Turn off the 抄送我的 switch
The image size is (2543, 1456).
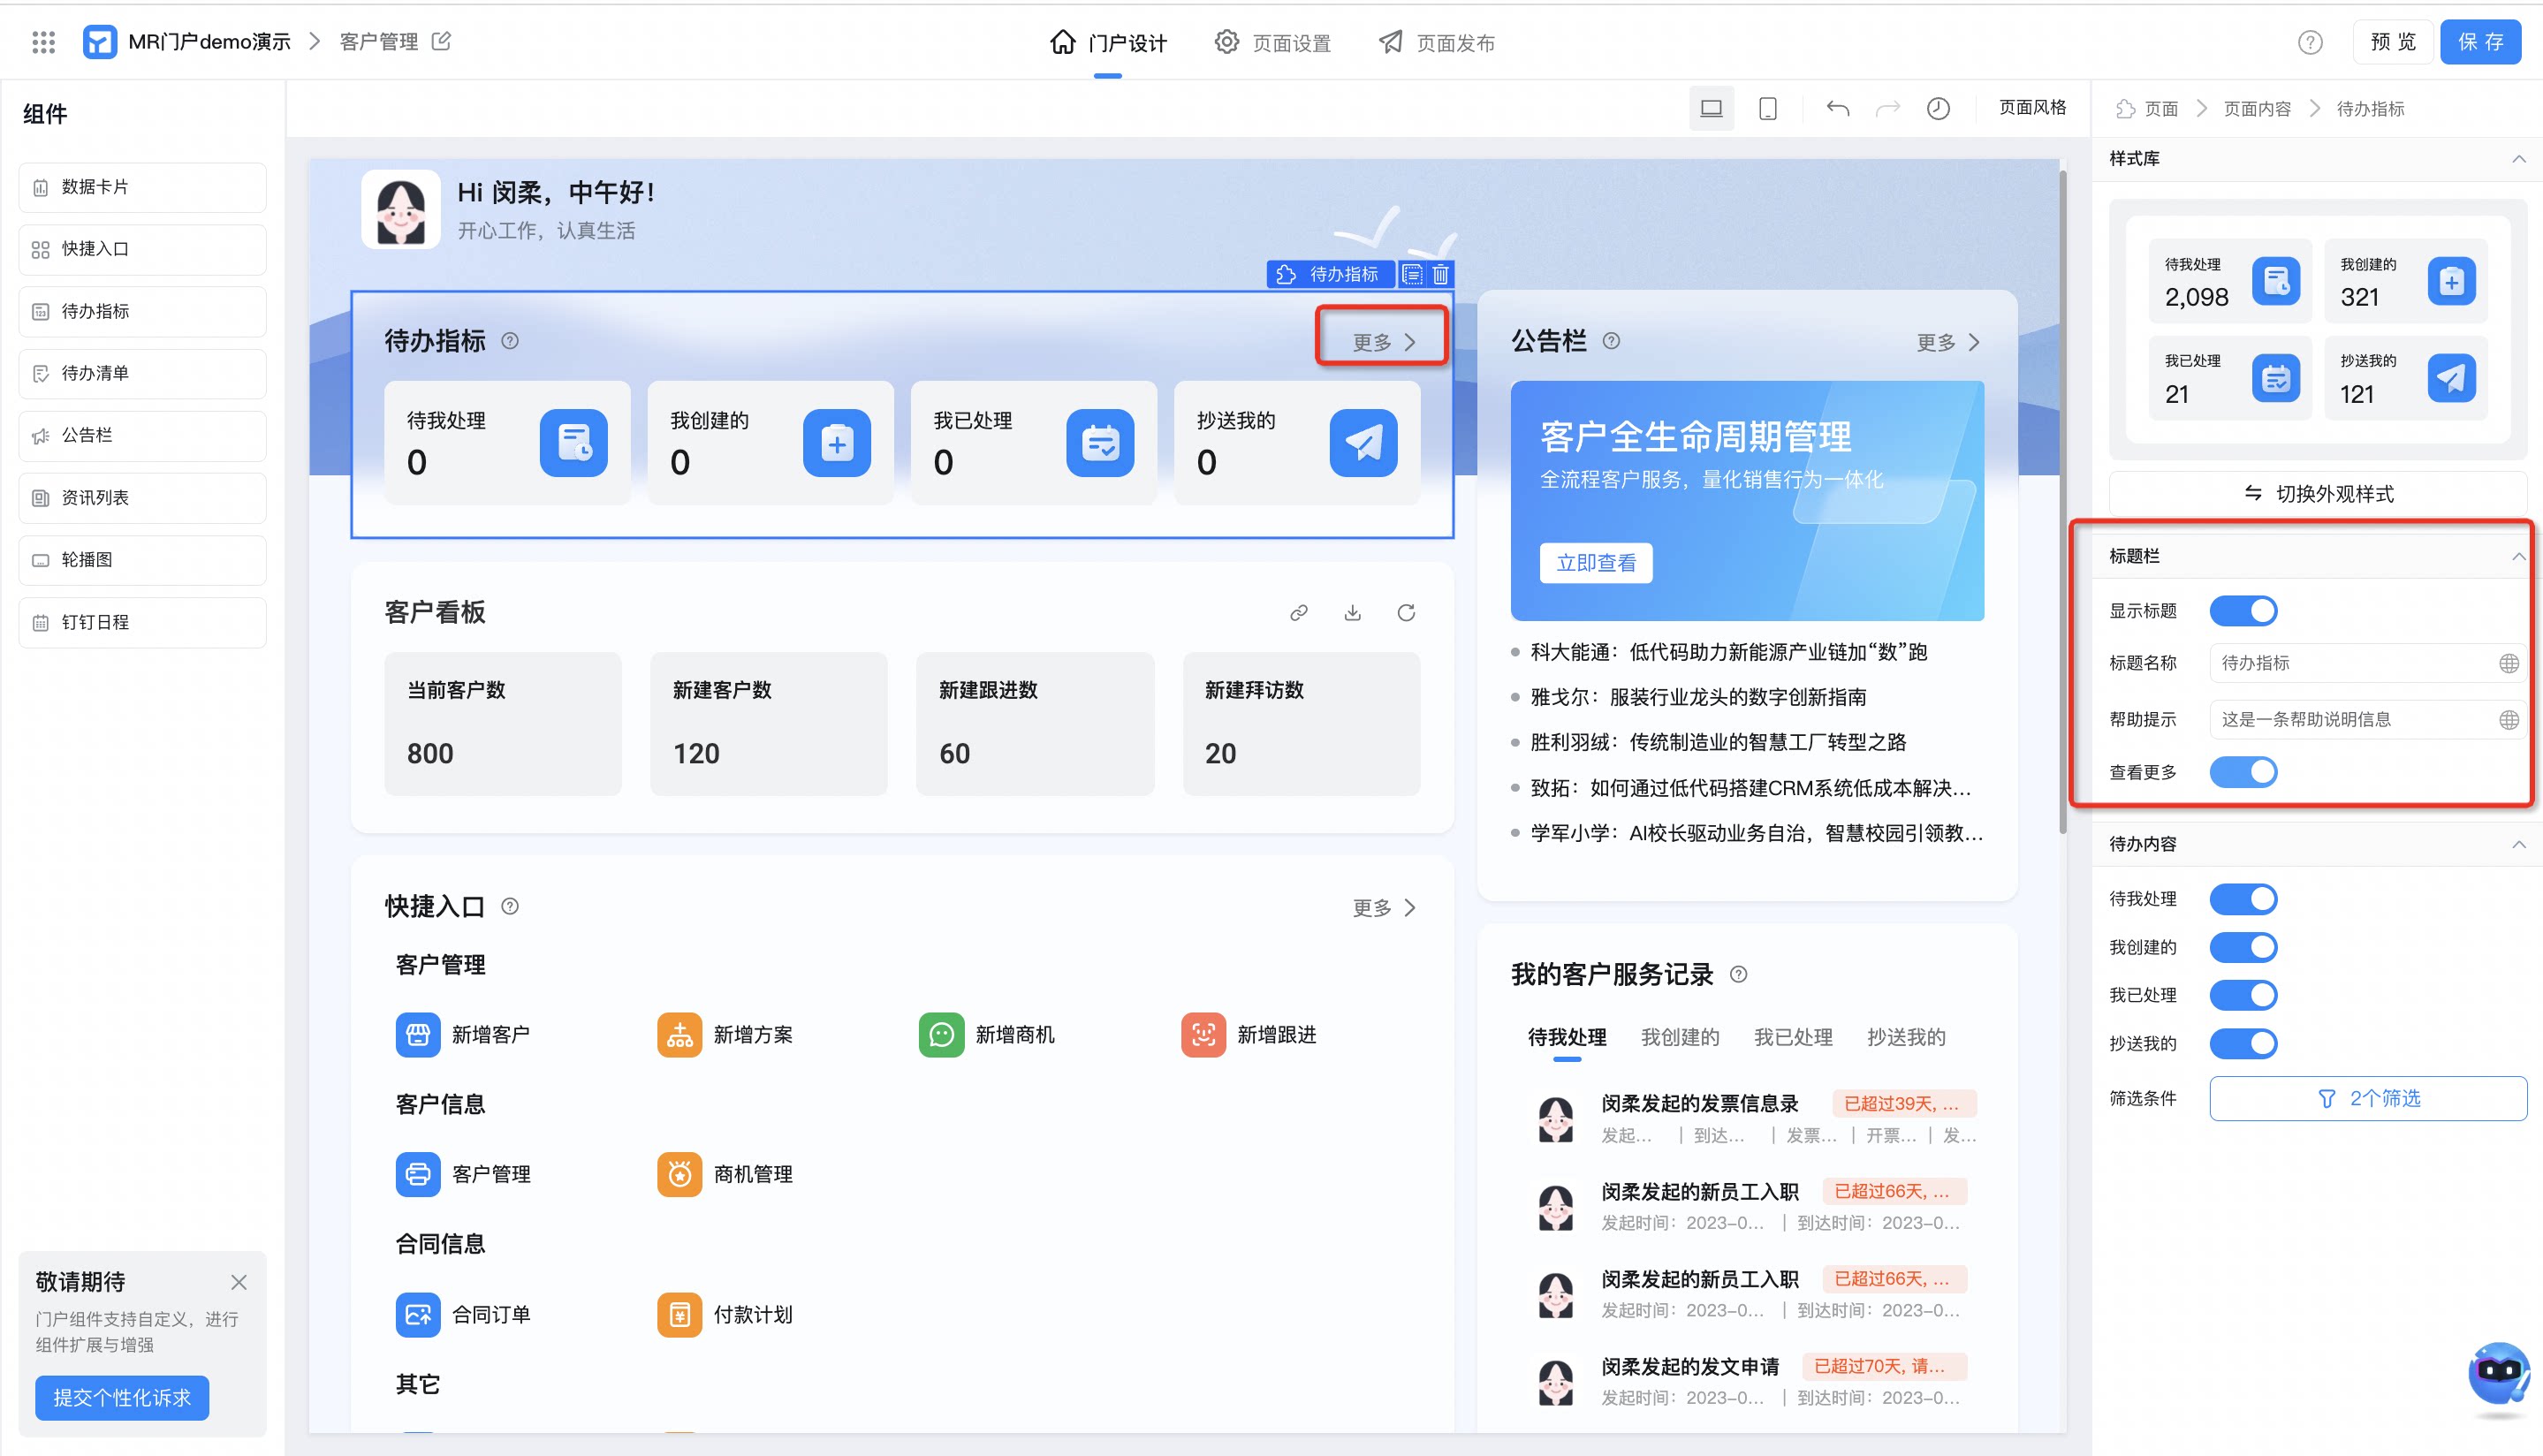coord(2243,1043)
